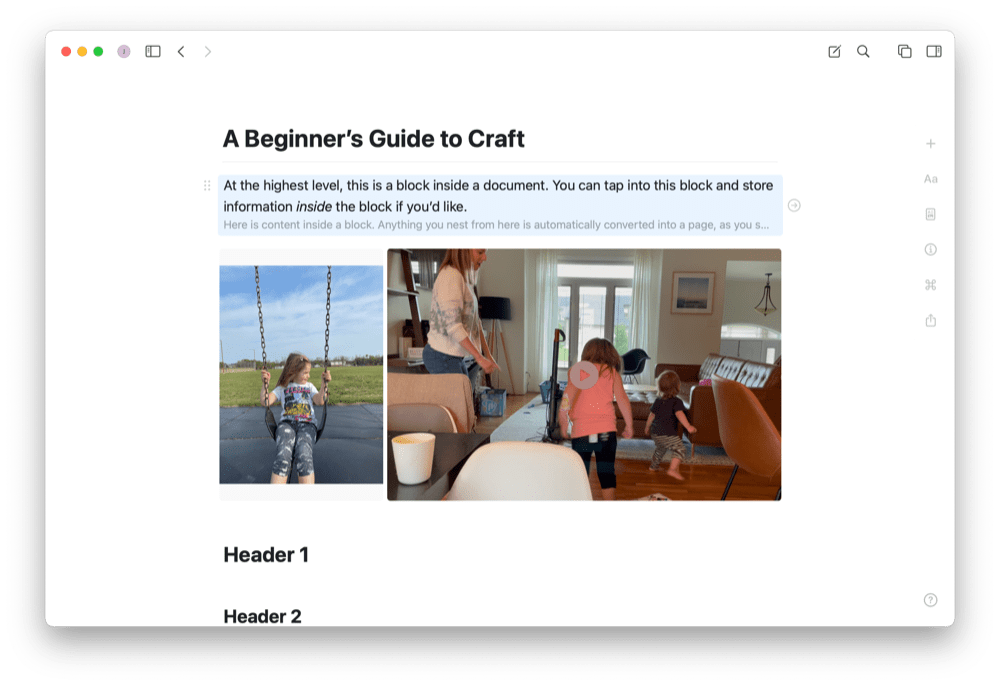
Task: Click the gray 'Here is content inside a block' preview
Action: click(x=496, y=225)
